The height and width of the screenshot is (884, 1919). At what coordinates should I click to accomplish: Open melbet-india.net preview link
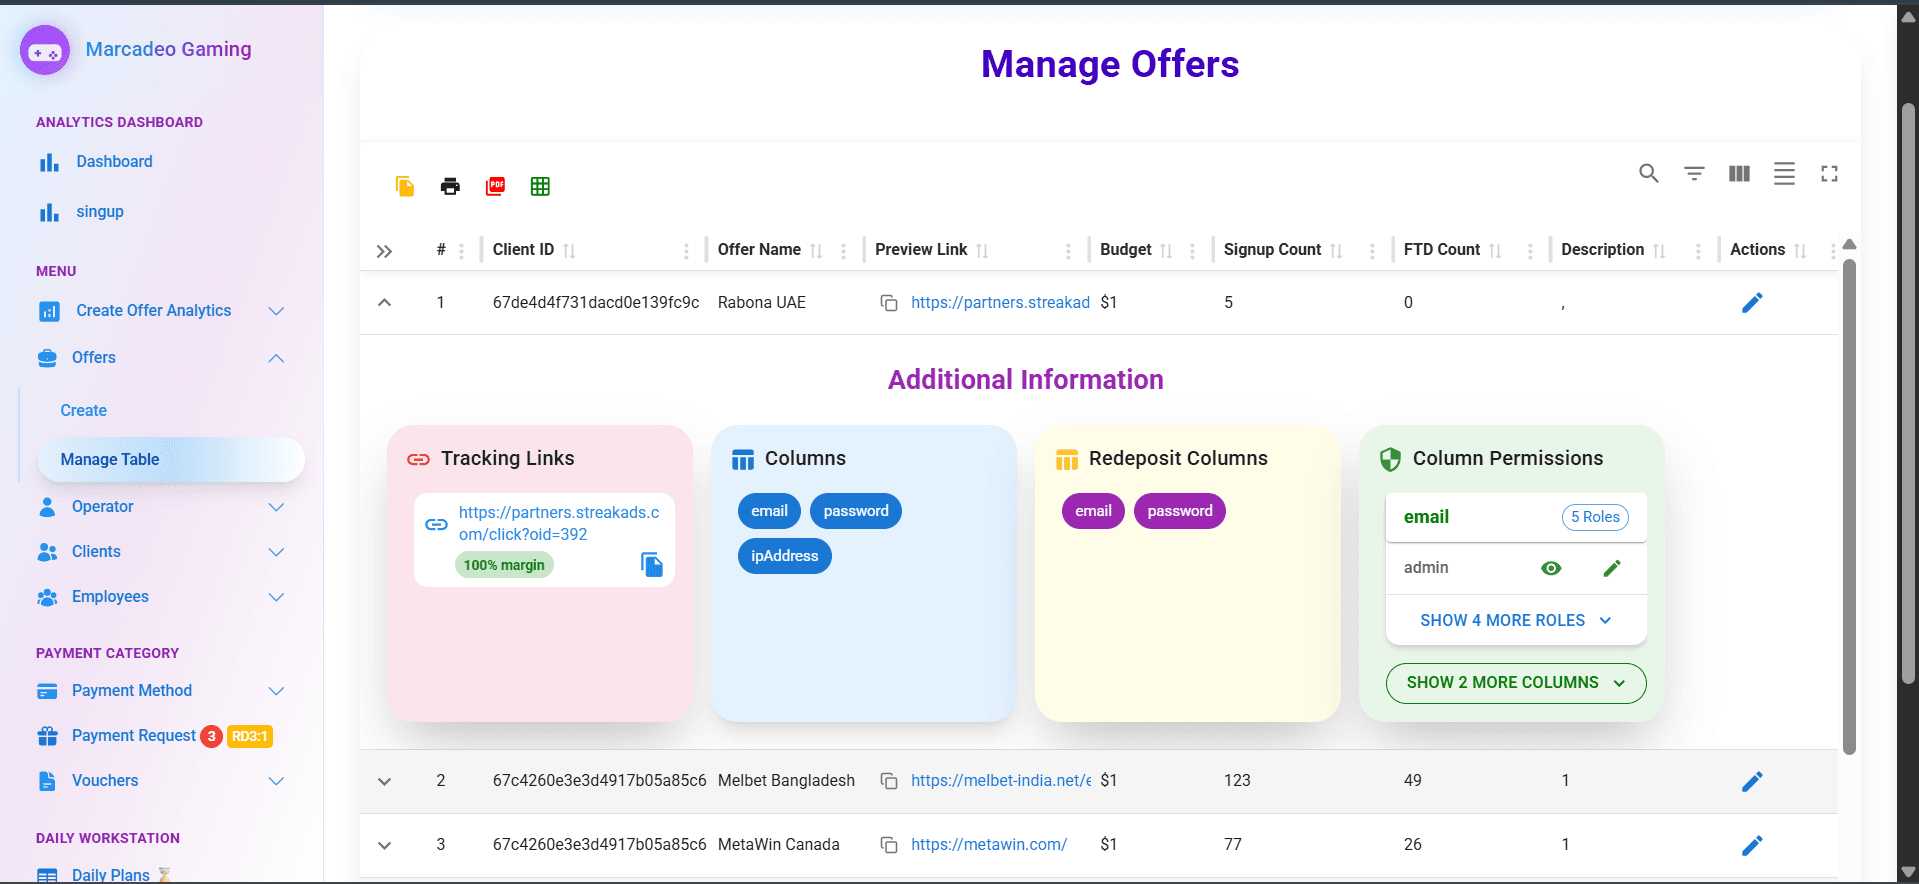click(x=1000, y=780)
